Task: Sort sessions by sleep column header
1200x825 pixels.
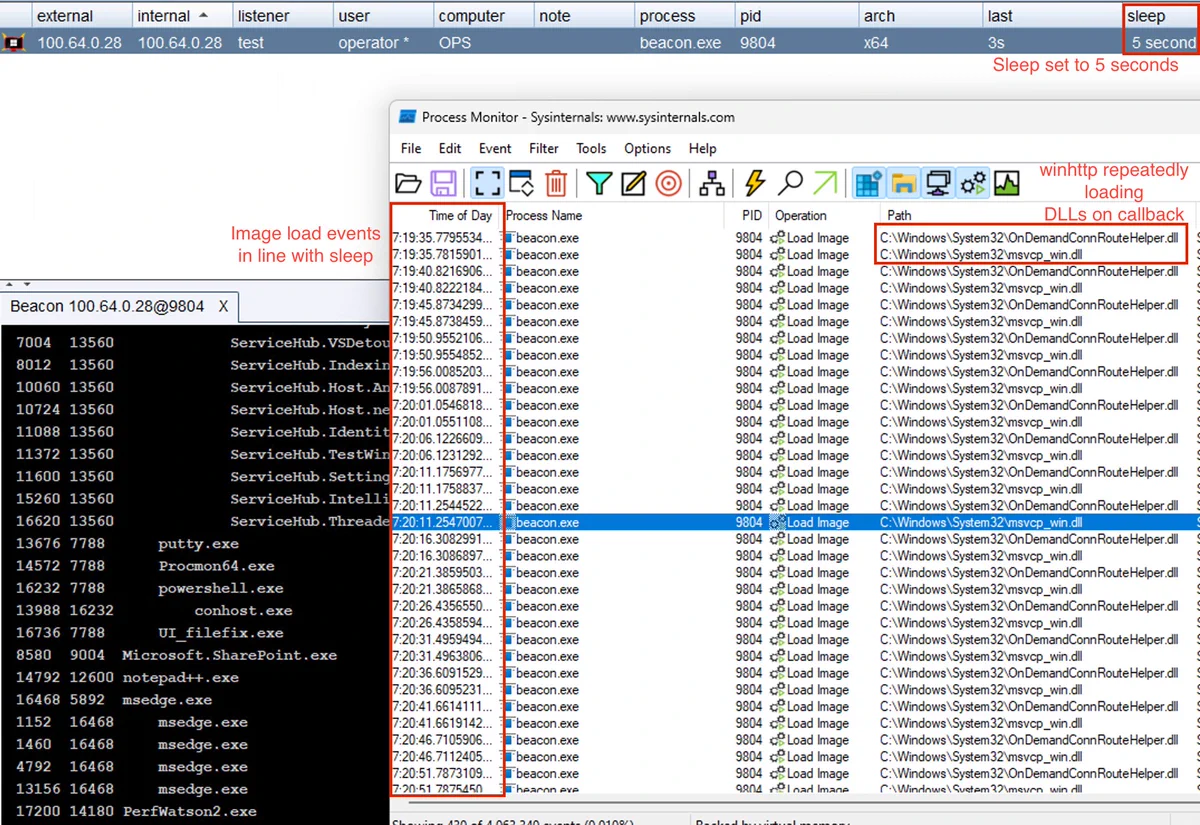Action: coord(1160,16)
